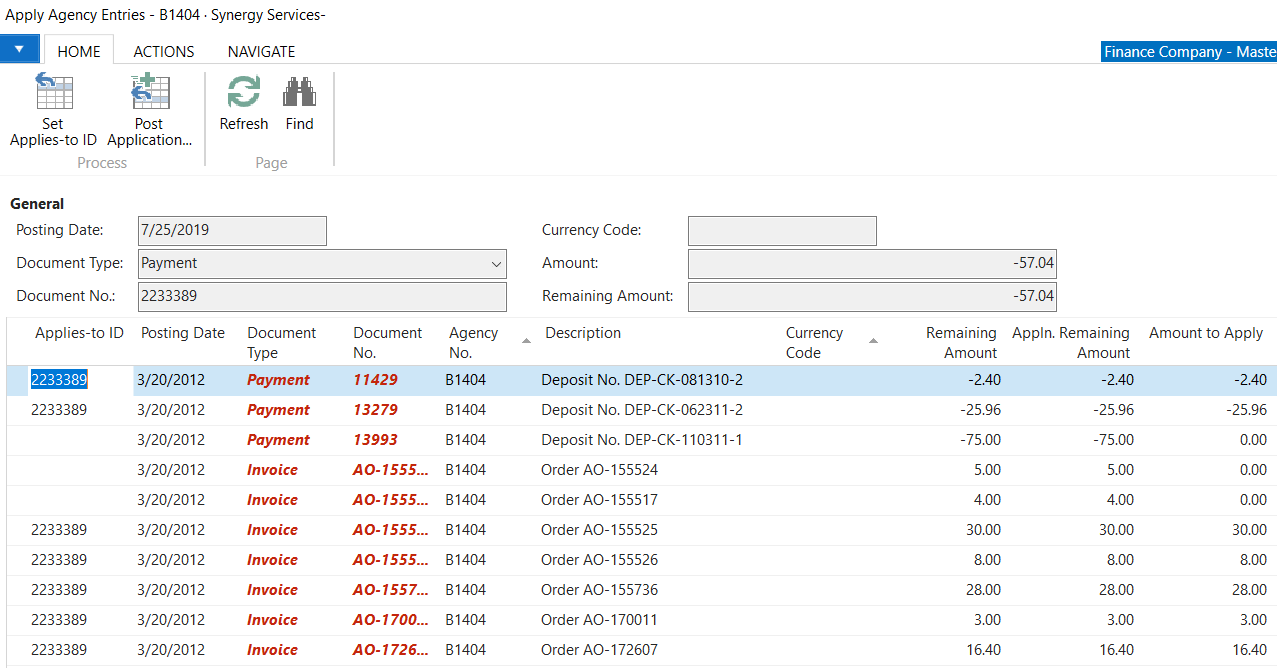Click the Set Applies-to ID icon

pos(53,92)
